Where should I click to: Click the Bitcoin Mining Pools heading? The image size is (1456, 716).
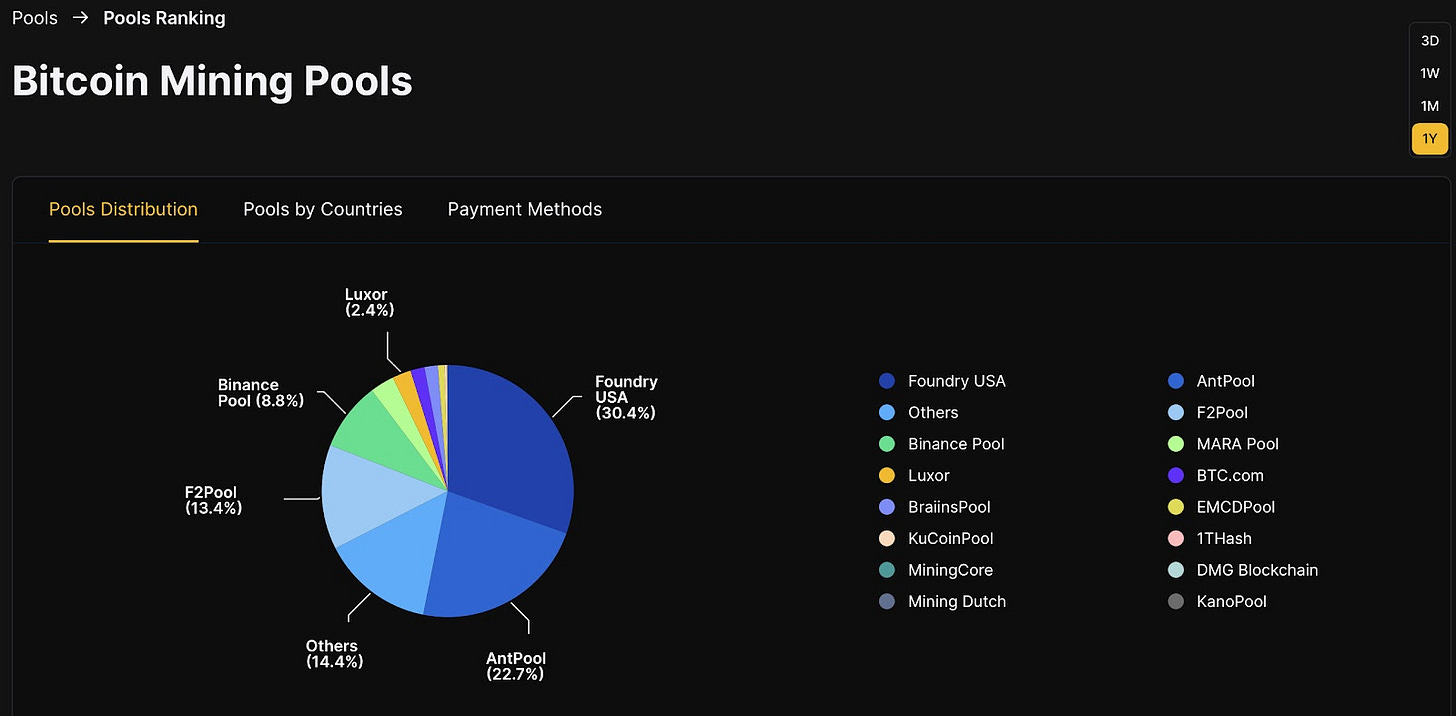click(x=212, y=80)
